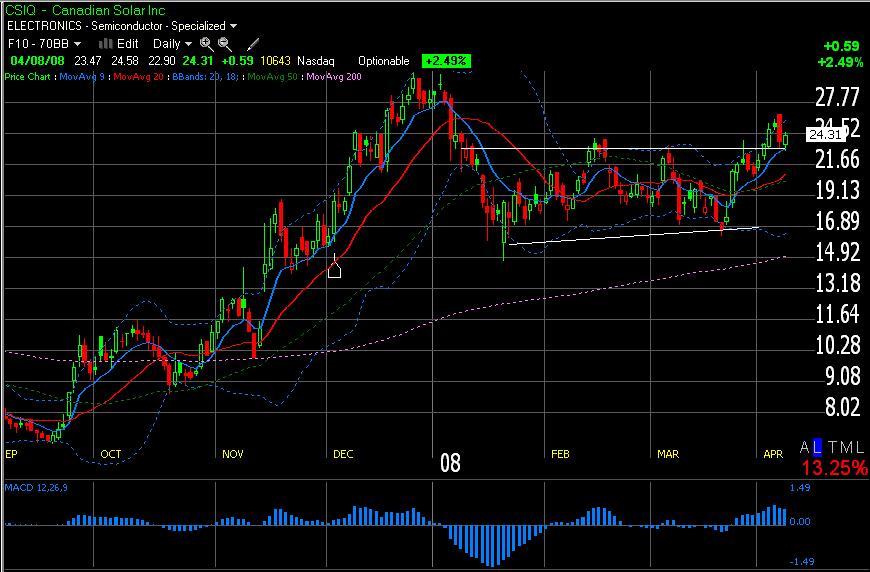Select the upper white horizontal resistance trendline
The width and height of the screenshot is (870, 572).
tap(624, 148)
